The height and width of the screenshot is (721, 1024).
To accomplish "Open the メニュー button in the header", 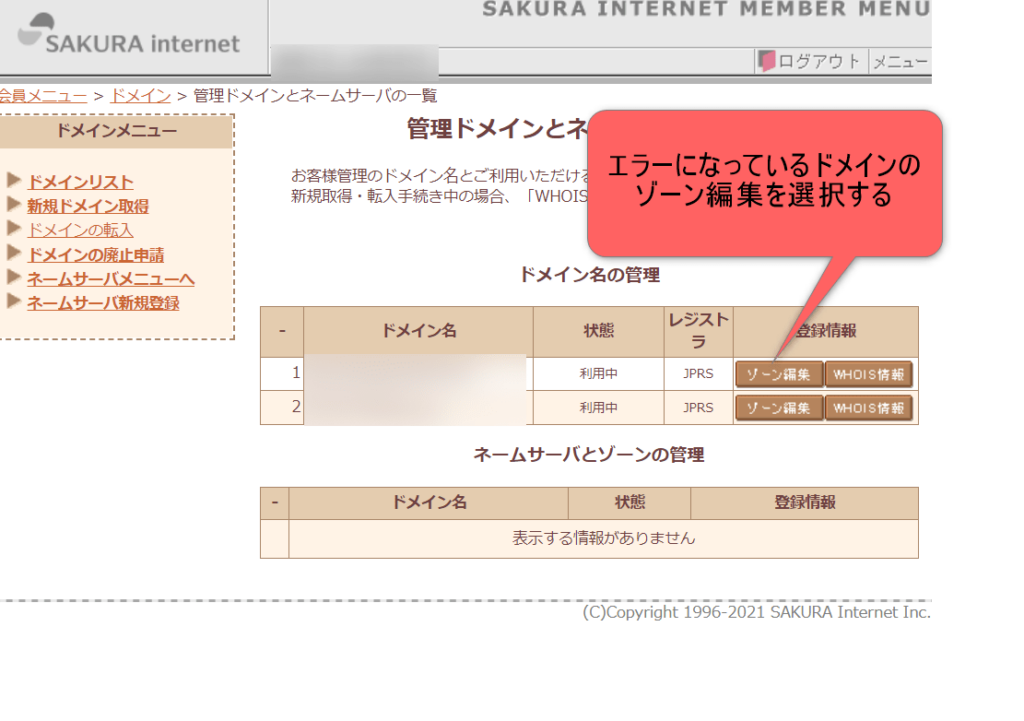I will point(900,61).
